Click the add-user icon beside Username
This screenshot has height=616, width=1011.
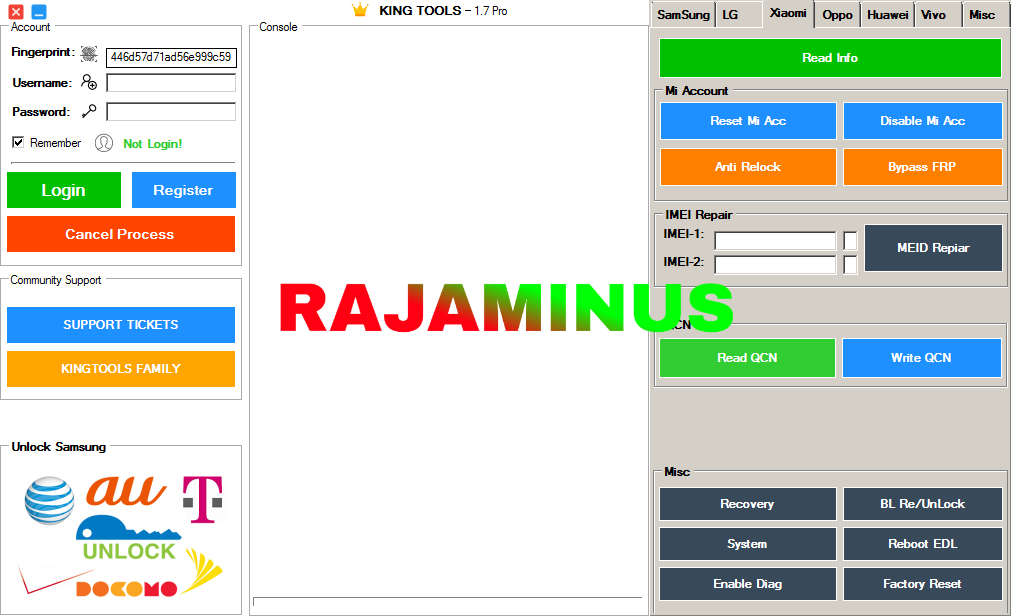[89, 83]
